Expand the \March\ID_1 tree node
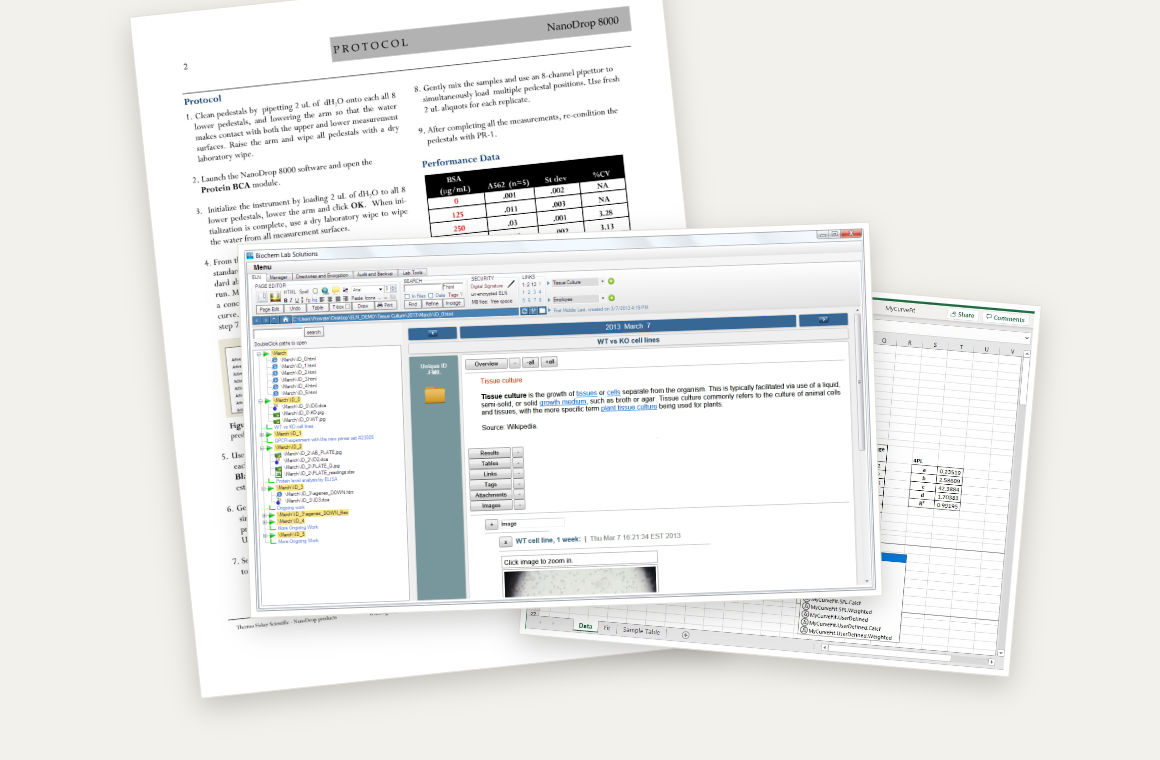This screenshot has width=1160, height=760. (261, 434)
